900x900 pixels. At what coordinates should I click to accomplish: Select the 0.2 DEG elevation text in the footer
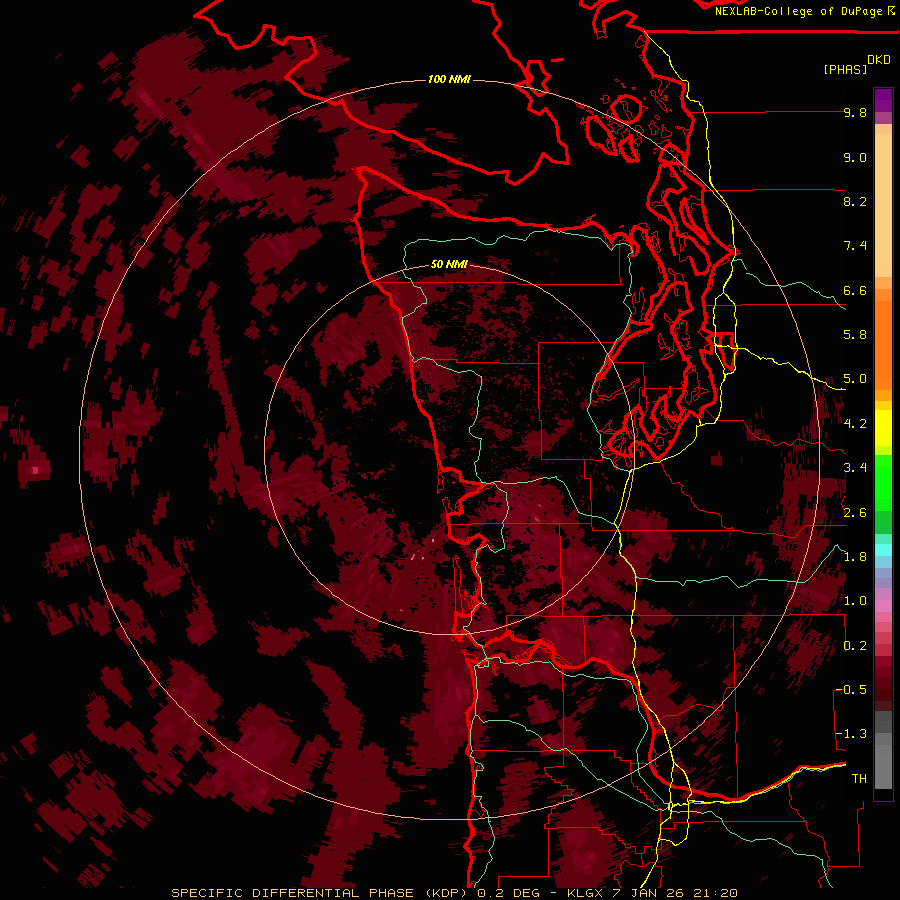click(507, 893)
